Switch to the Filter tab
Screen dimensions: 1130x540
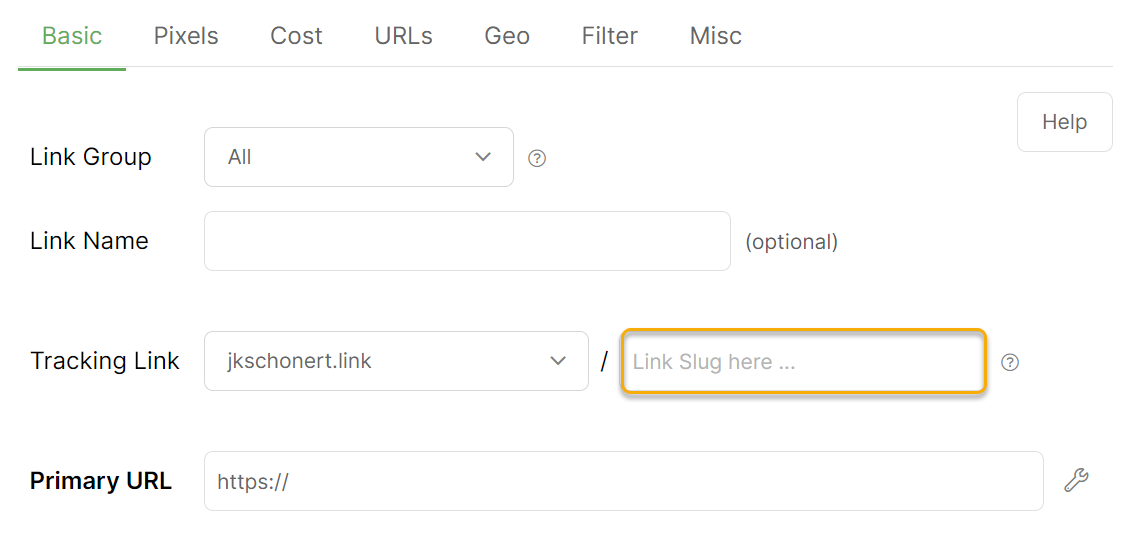(x=610, y=37)
